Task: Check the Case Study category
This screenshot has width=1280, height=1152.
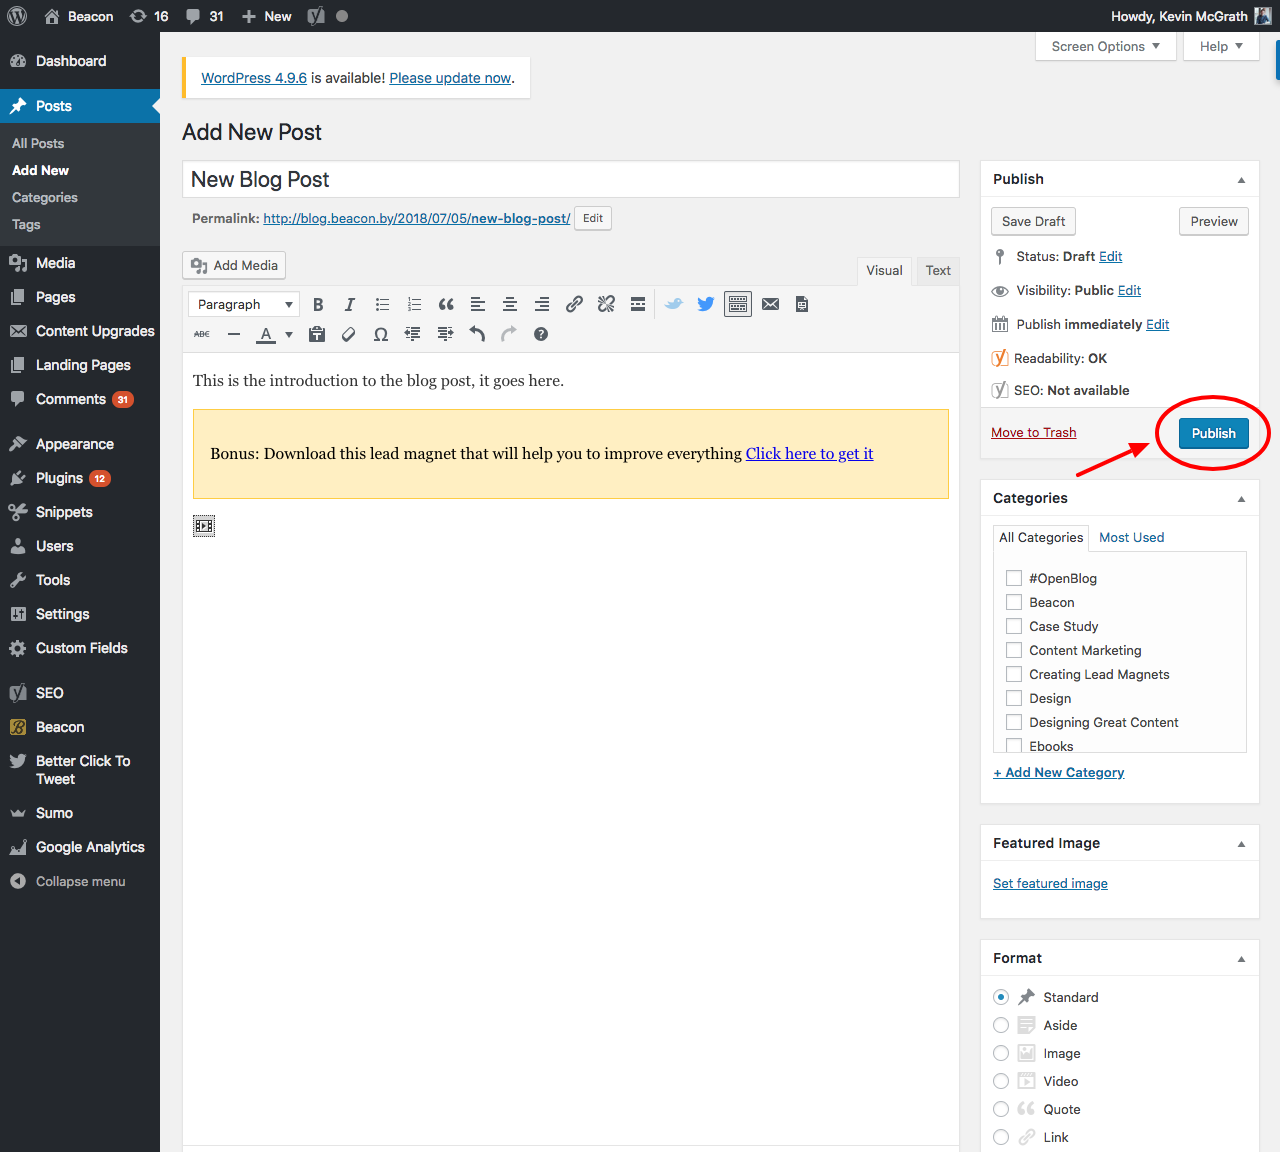Action: tap(1014, 626)
